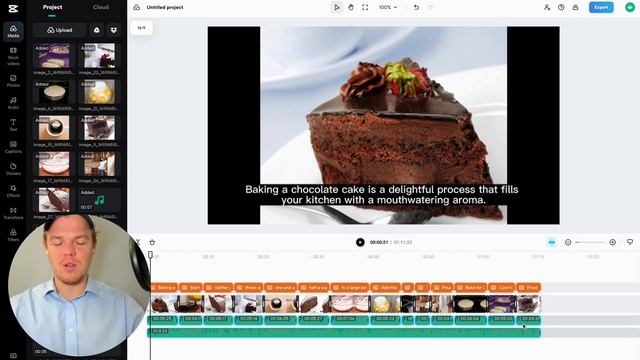Open the Photos panel in sidebar
Screen dimensions: 640x360
click(13, 81)
